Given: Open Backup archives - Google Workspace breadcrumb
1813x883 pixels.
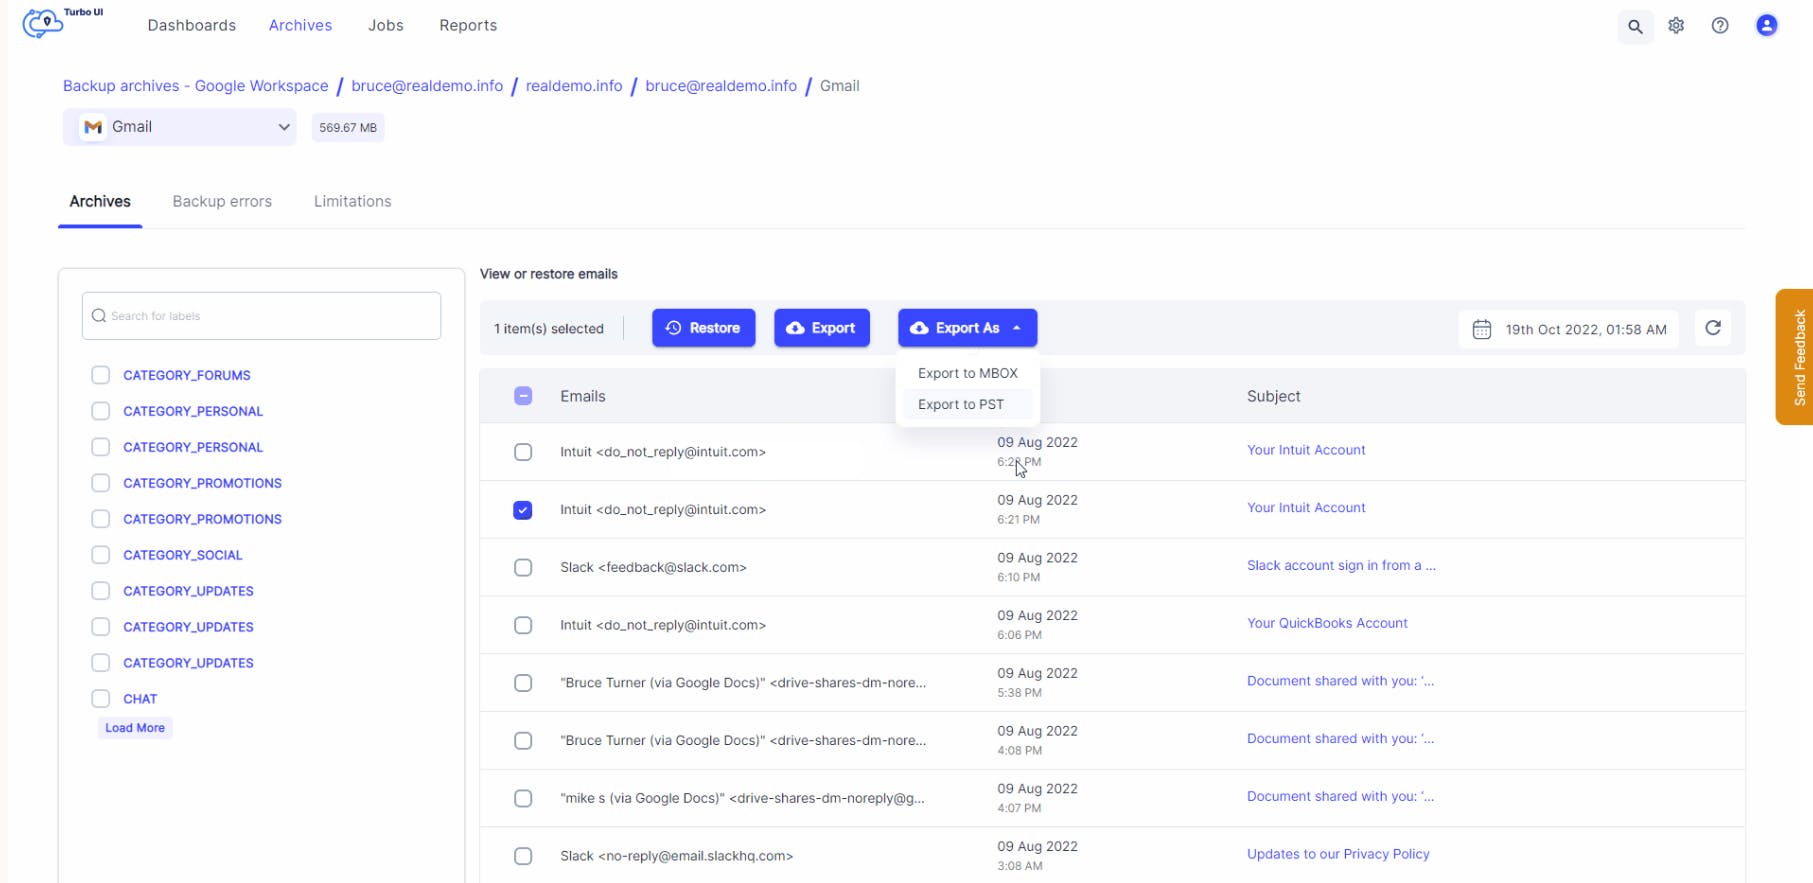Looking at the screenshot, I should click(196, 86).
